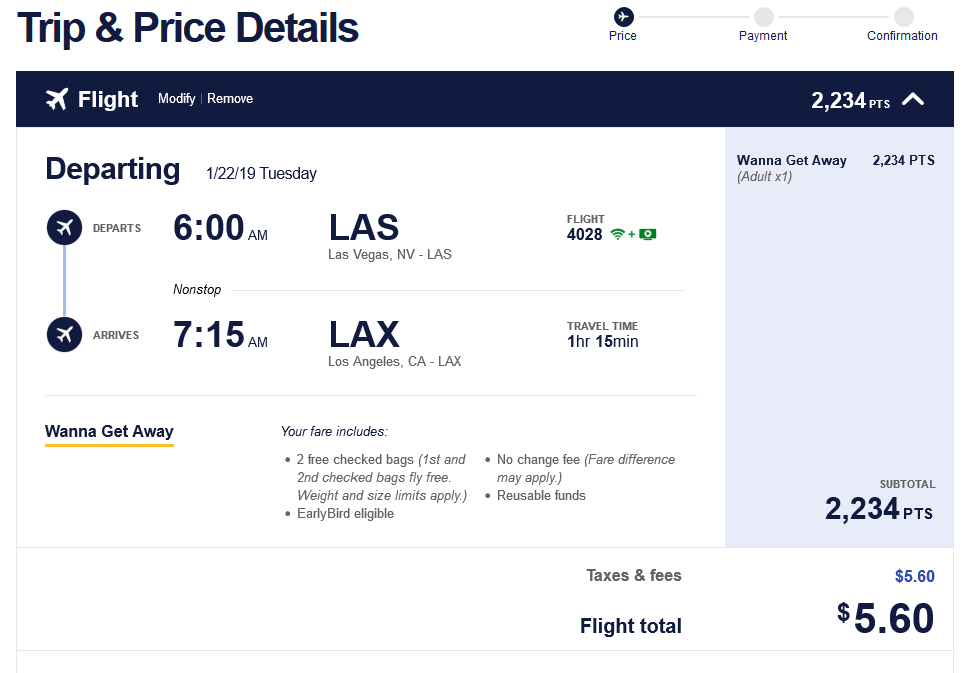Click the Confirmation step label
The width and height of the screenshot is (964, 673).
[902, 36]
